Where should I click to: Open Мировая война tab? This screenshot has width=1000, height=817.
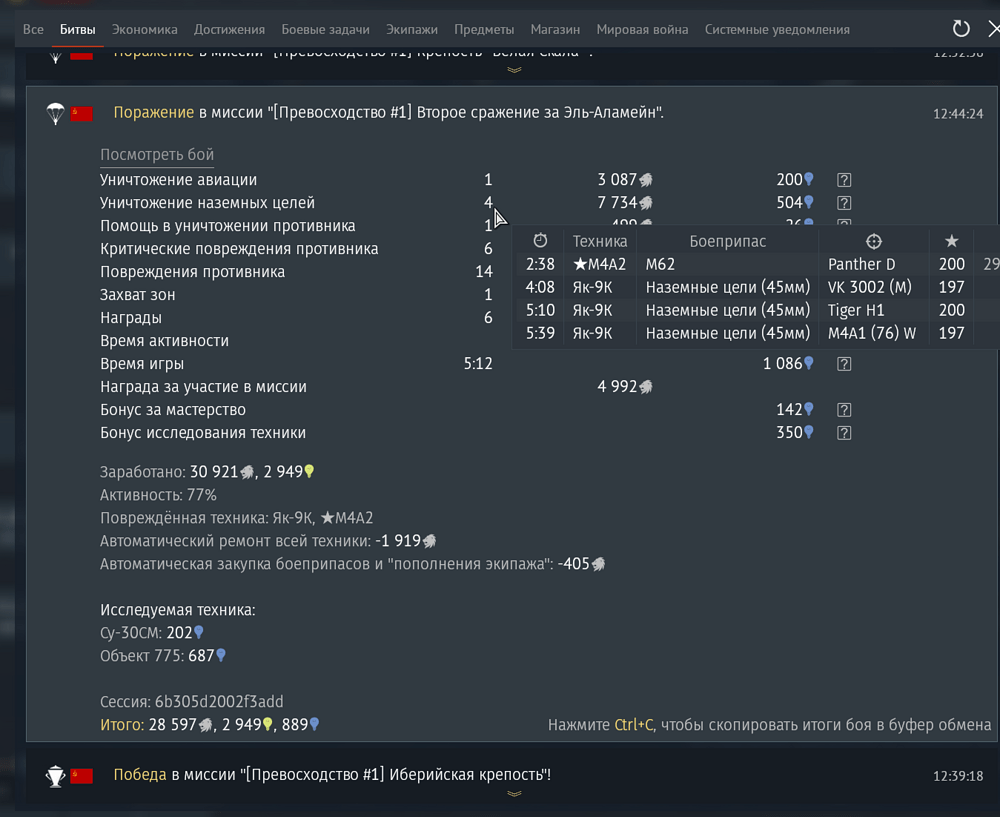(x=642, y=29)
